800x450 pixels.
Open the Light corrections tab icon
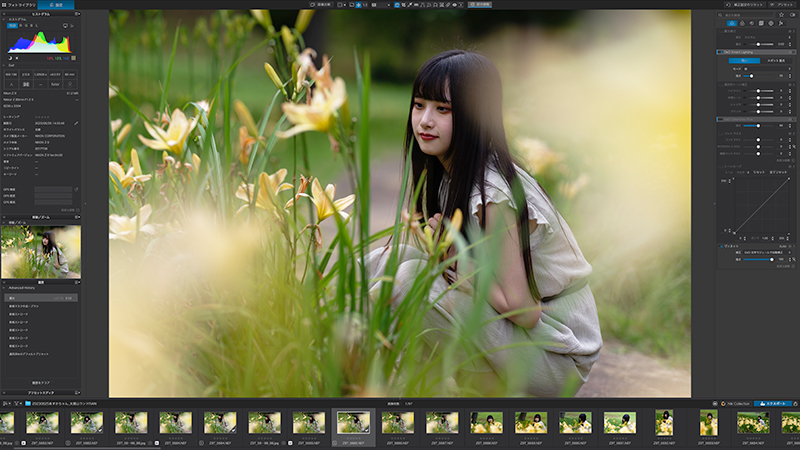pyautogui.click(x=732, y=23)
